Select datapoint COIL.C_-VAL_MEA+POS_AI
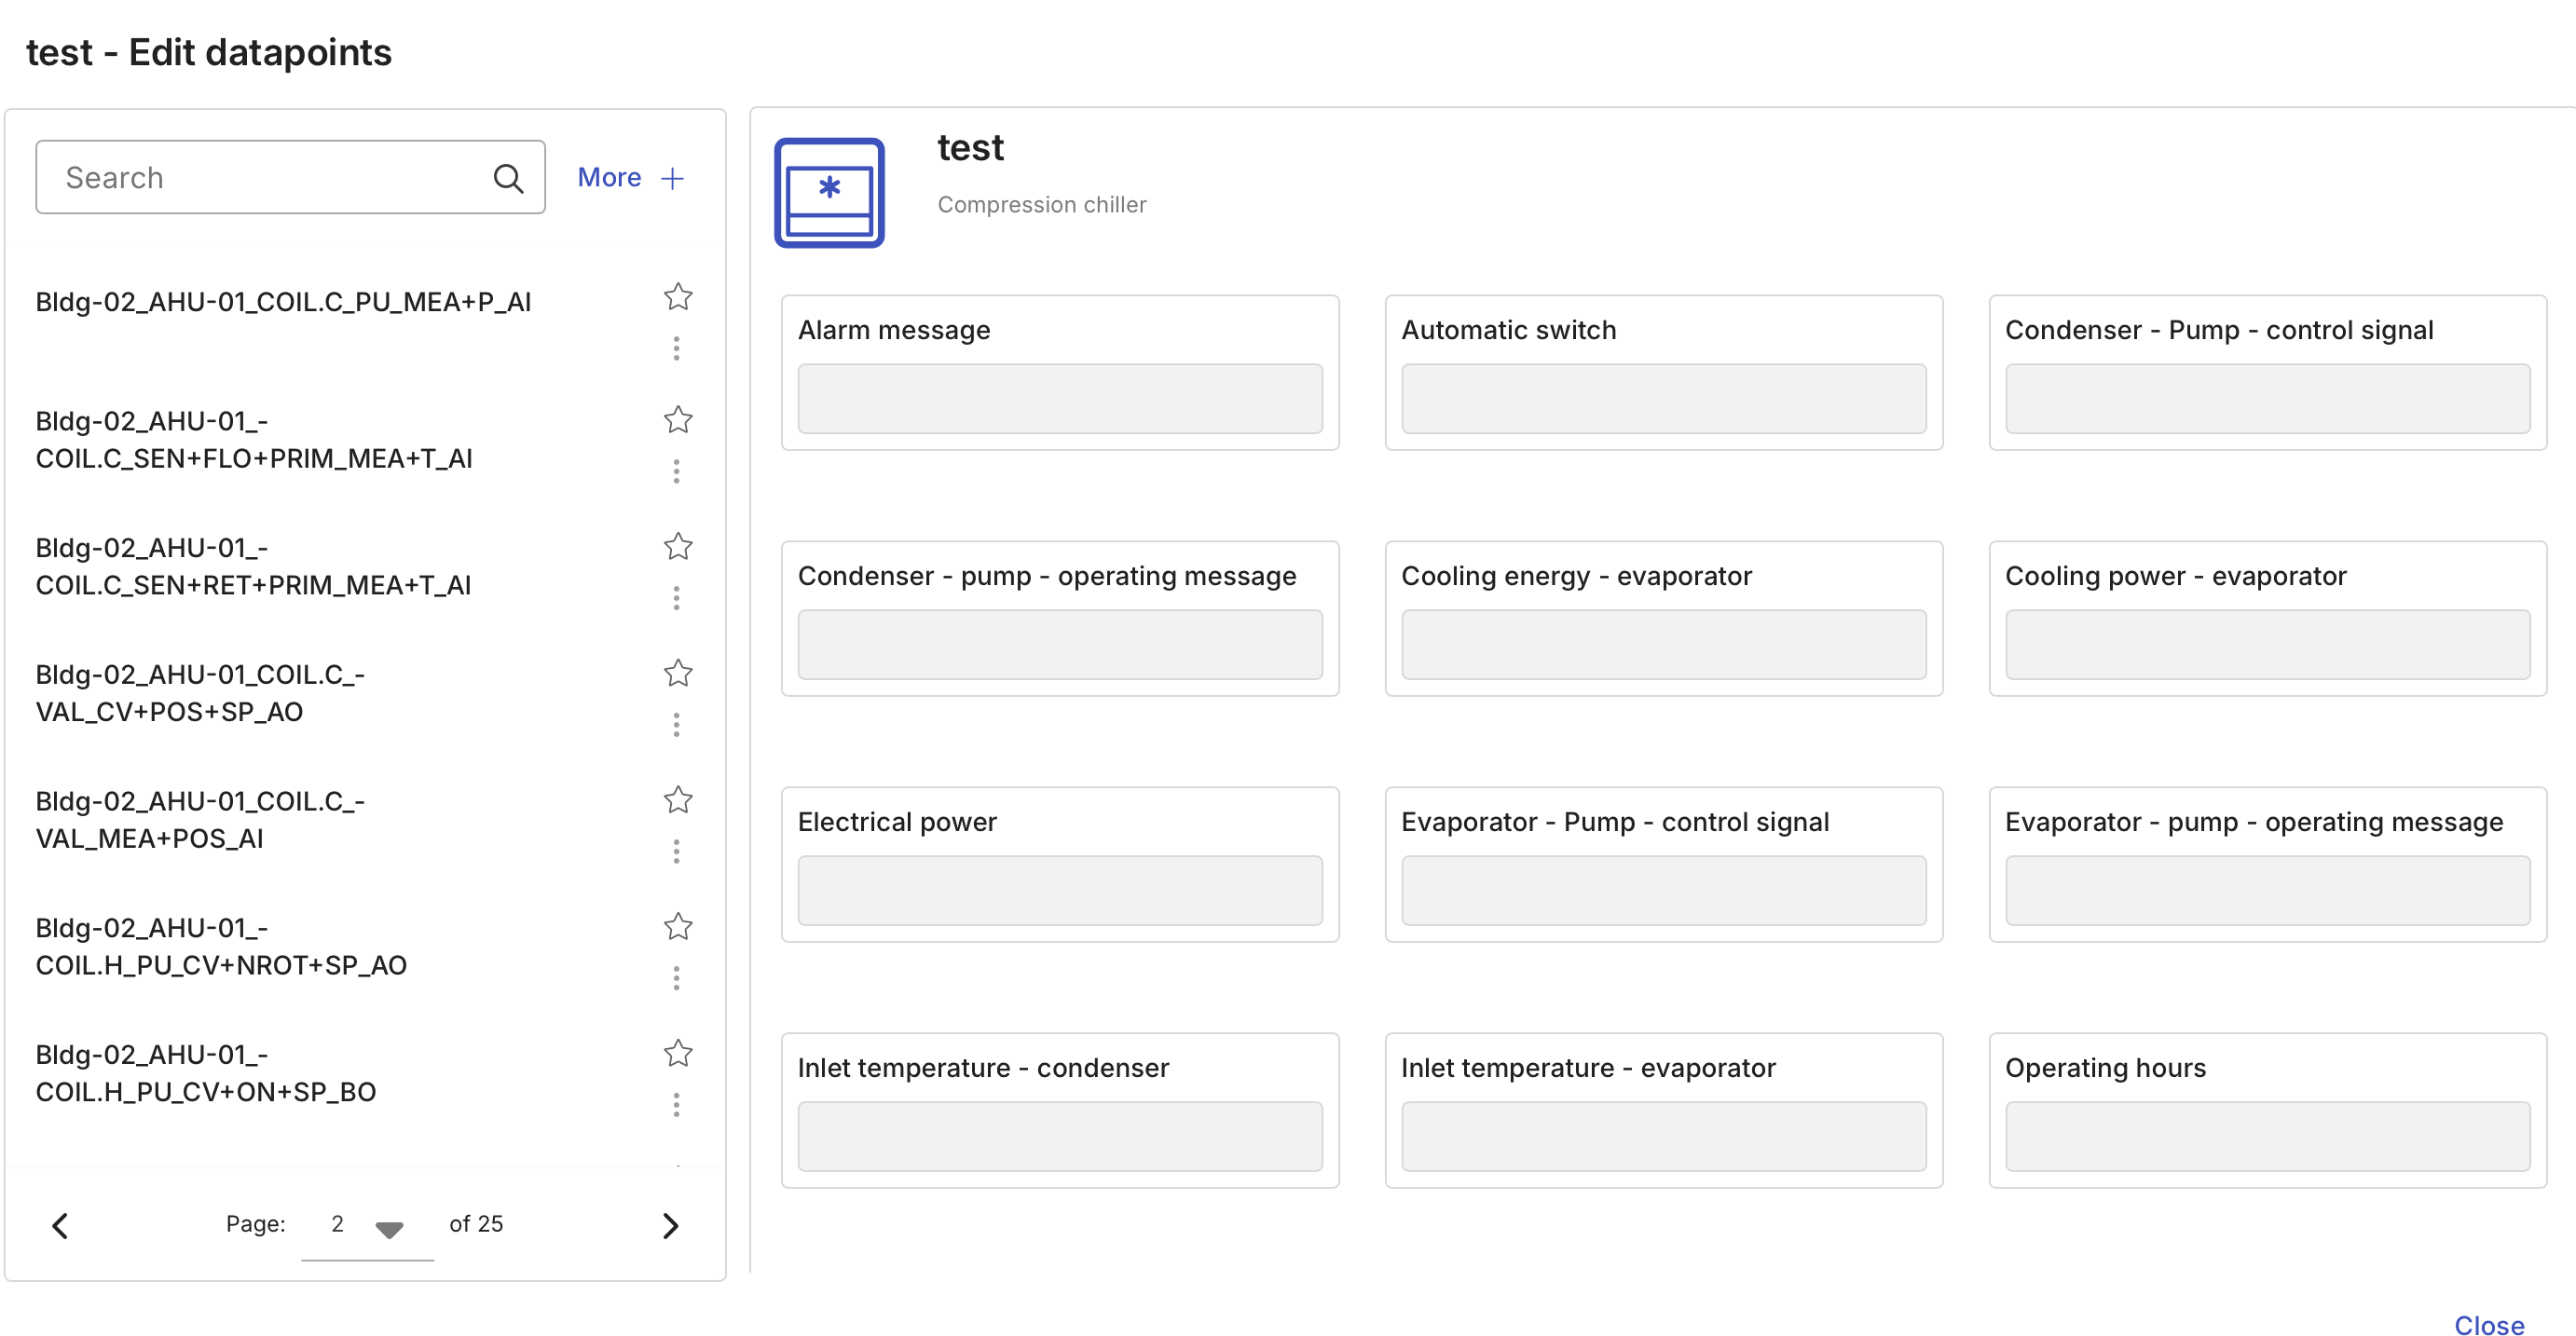2576x1336 pixels. (x=200, y=820)
